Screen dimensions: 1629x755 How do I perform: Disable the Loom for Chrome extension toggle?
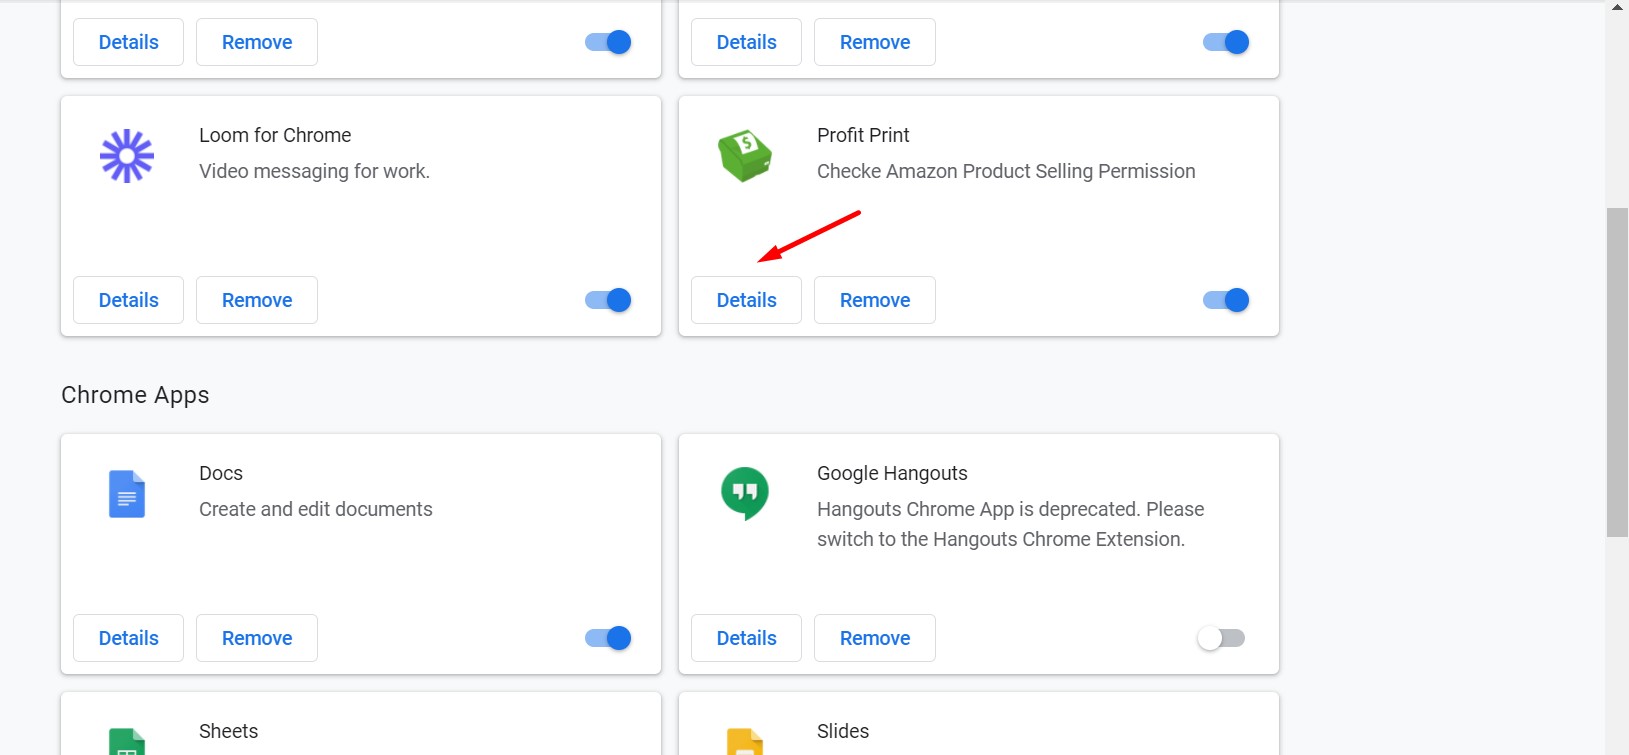click(x=608, y=300)
